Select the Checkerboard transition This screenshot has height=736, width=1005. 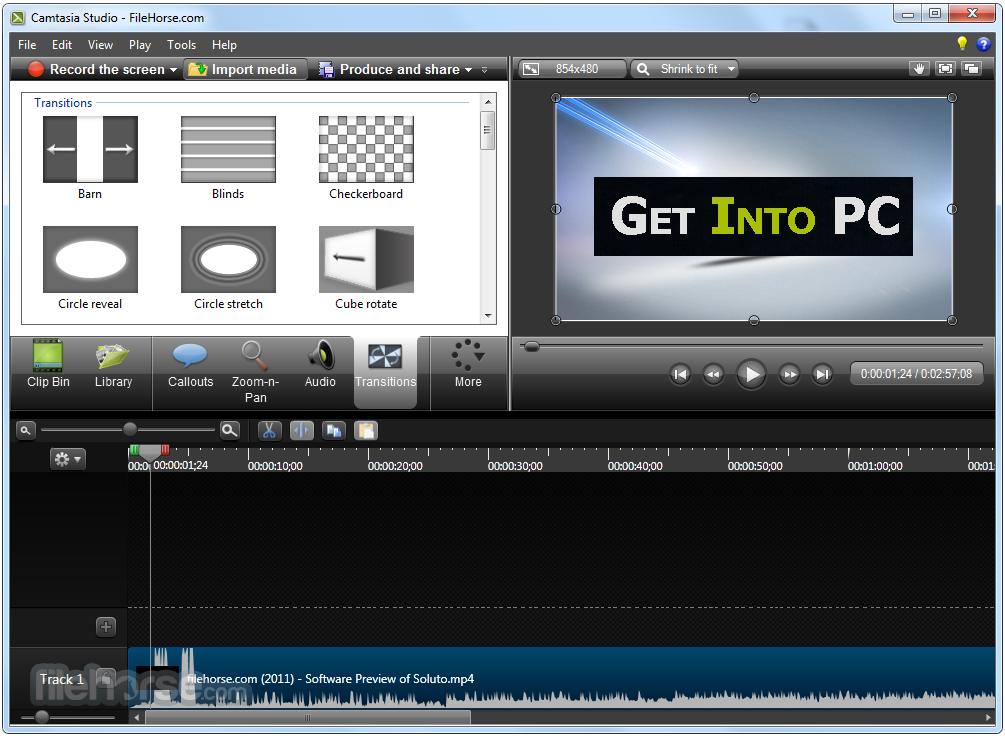click(x=366, y=158)
